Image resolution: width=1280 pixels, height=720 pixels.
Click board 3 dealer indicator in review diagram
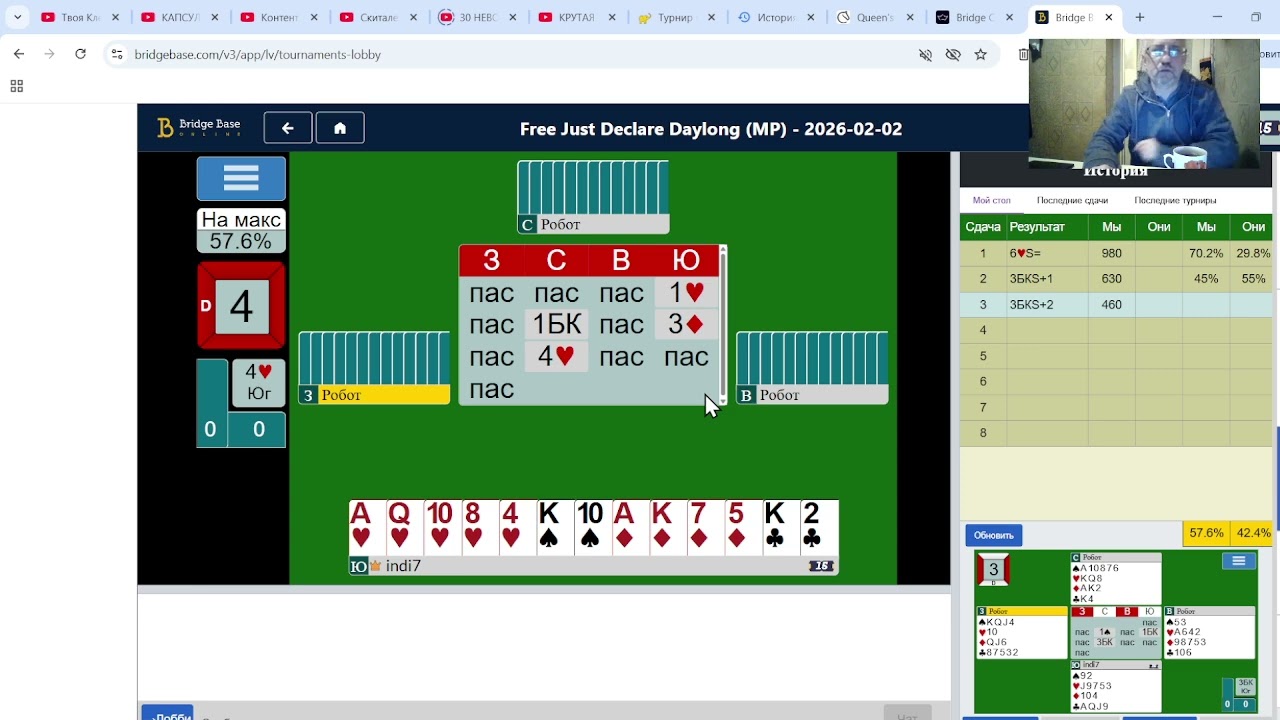click(993, 570)
